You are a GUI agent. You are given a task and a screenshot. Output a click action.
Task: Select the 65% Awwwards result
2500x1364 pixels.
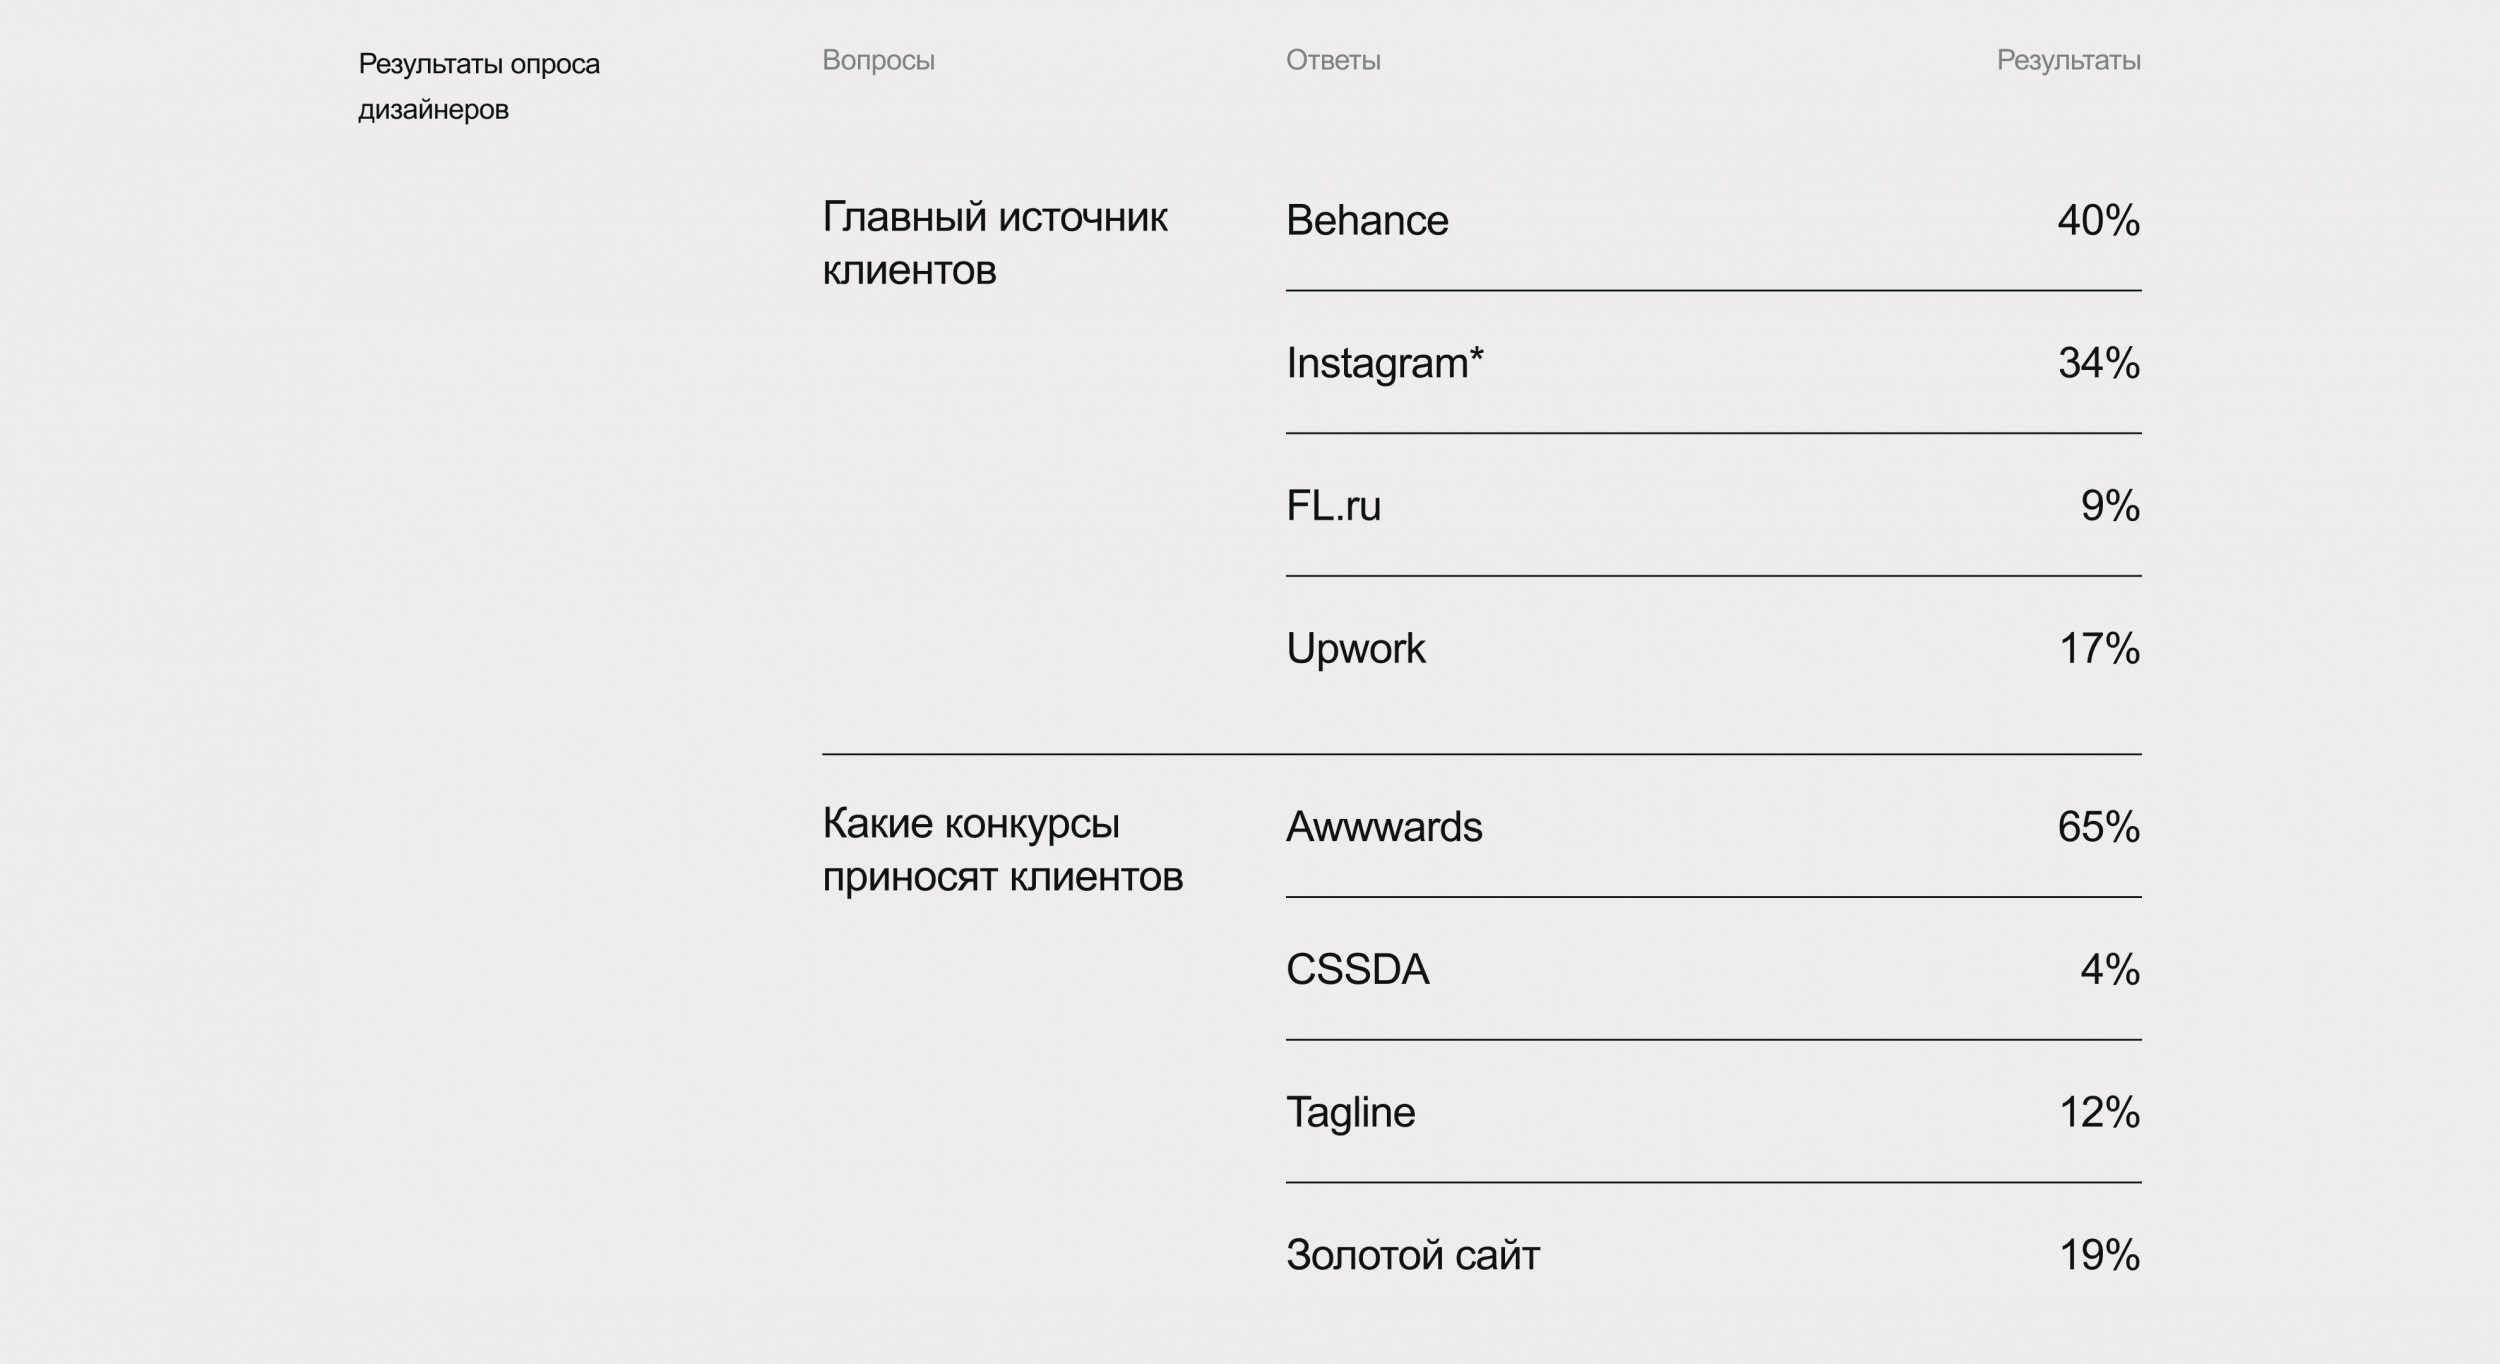2098,827
